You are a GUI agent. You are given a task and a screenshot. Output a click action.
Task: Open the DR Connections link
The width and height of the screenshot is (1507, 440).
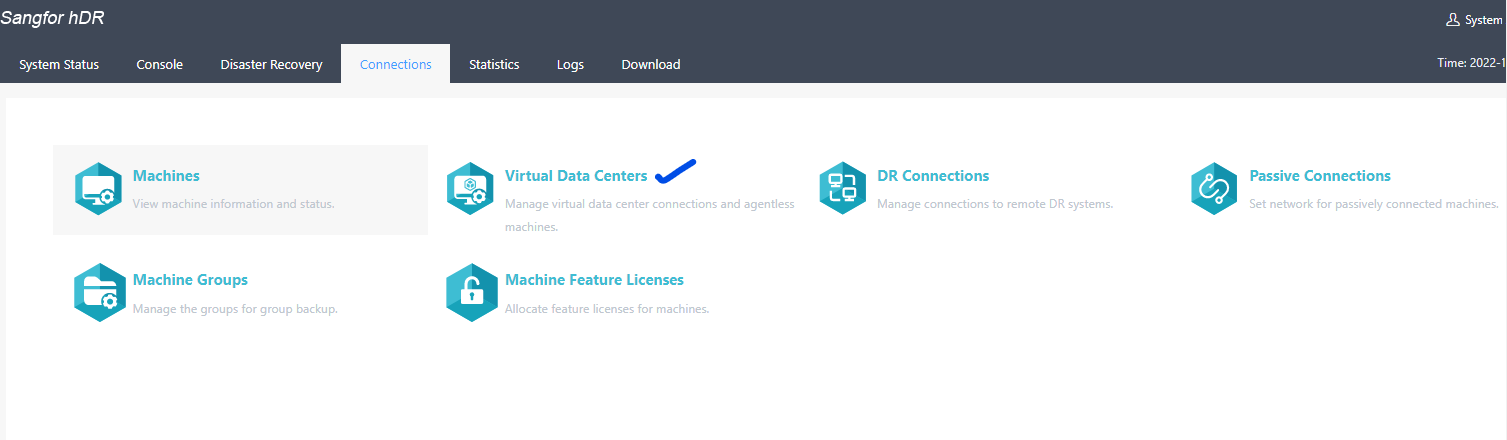pyautogui.click(x=933, y=176)
